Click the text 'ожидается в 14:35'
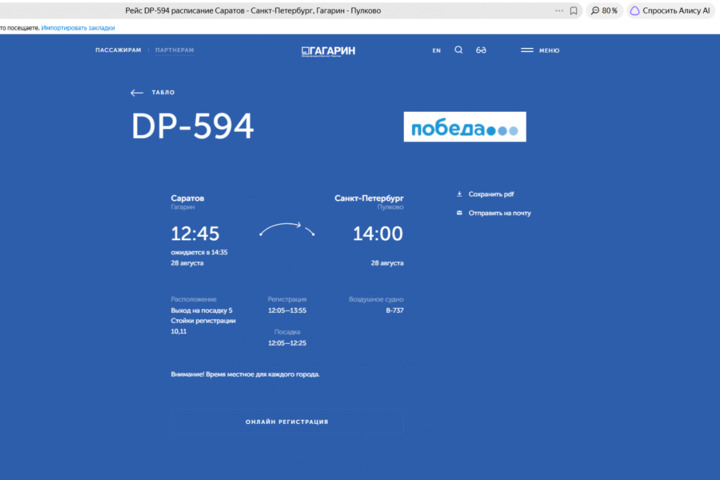The height and width of the screenshot is (480, 720). point(199,252)
